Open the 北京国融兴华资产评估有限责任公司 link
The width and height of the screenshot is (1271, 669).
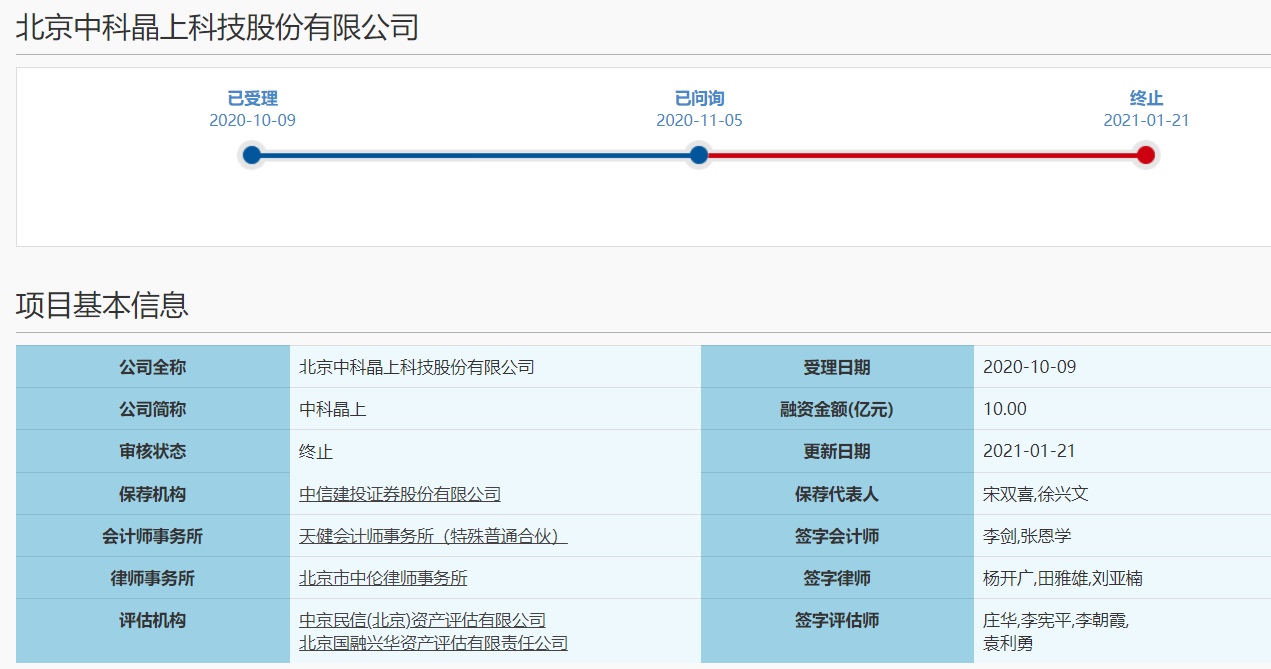pyautogui.click(x=431, y=642)
